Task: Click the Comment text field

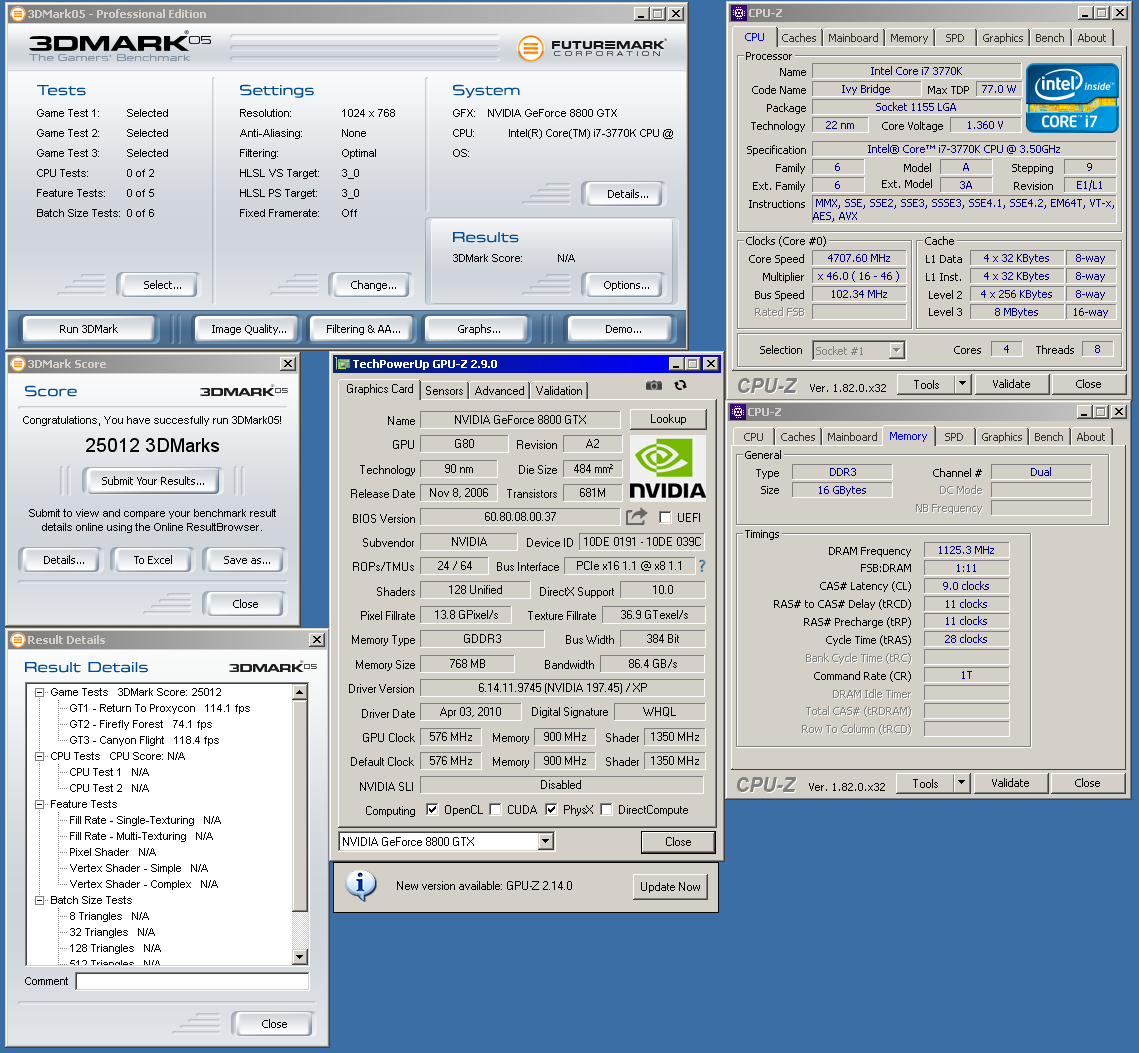Action: click(x=192, y=982)
